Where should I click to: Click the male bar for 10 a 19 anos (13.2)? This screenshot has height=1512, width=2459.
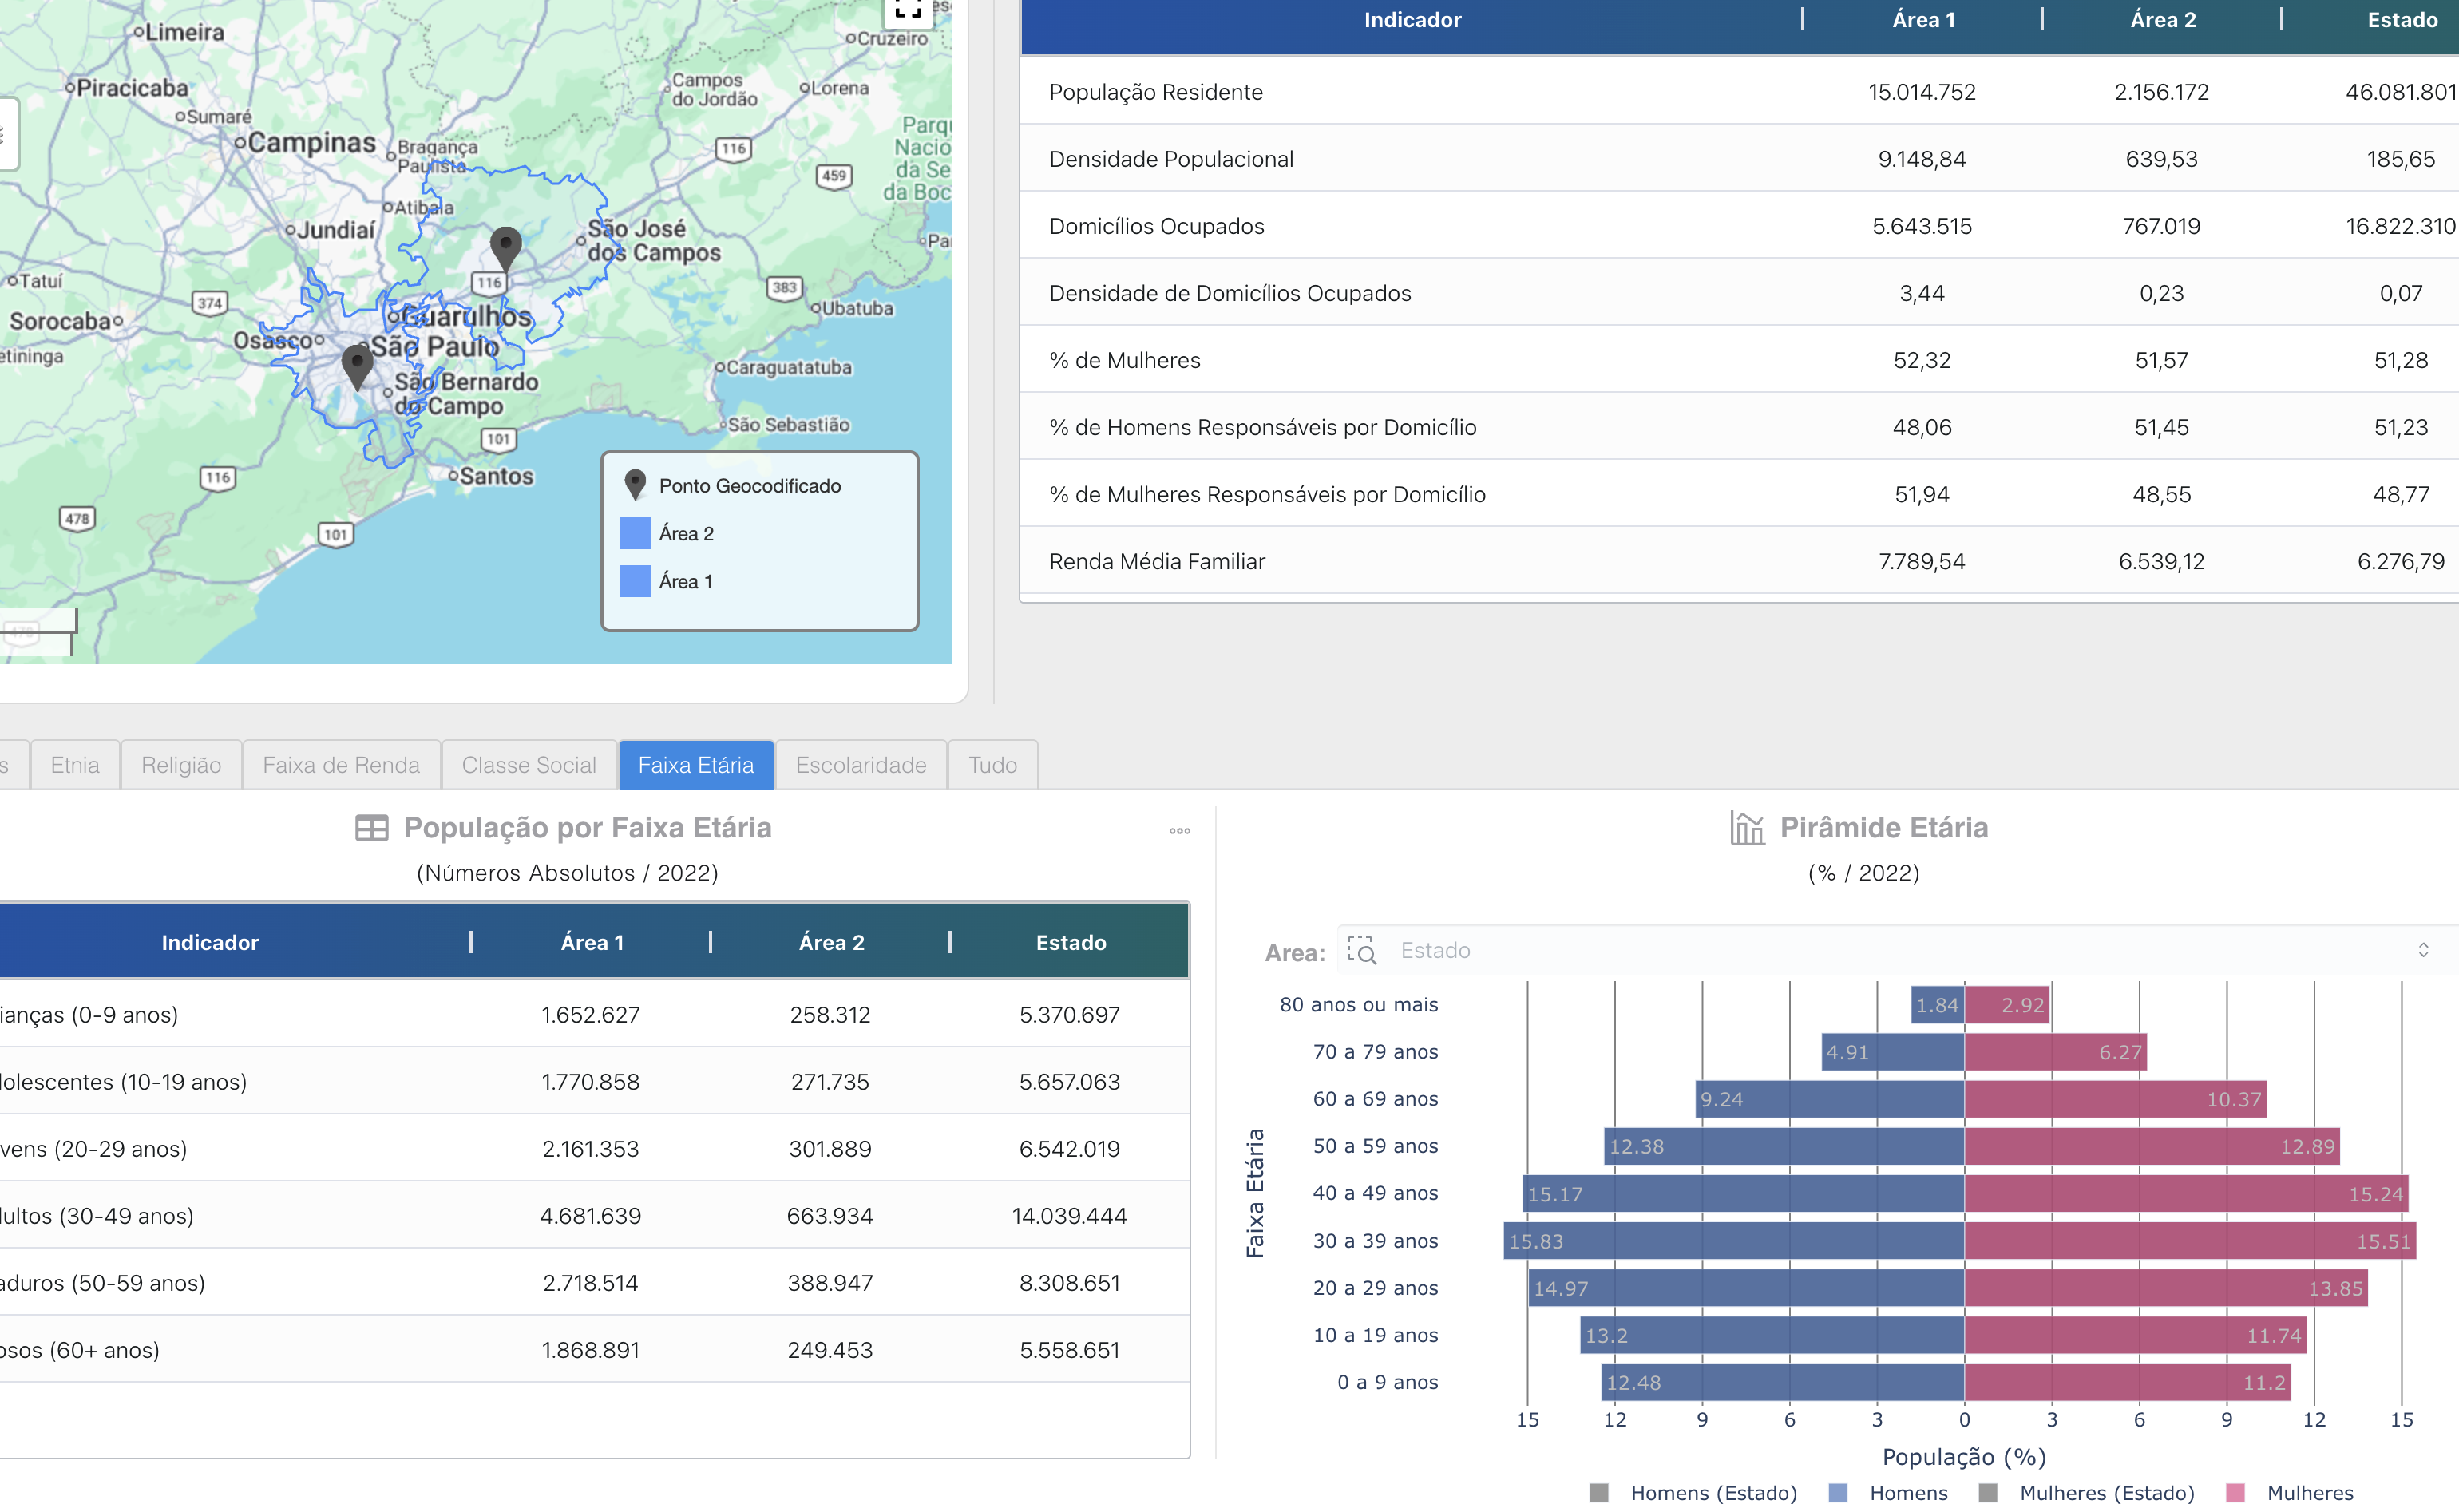pyautogui.click(x=1772, y=1335)
